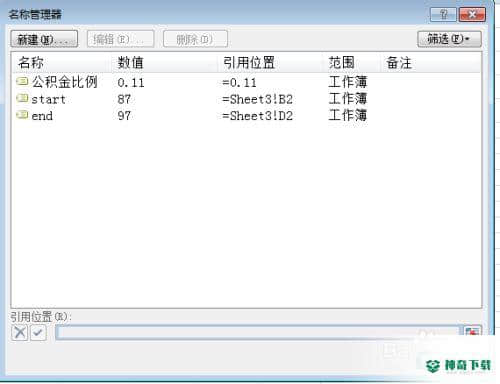
Task: Click the reference =Sheet3!B2
Action: (257, 99)
